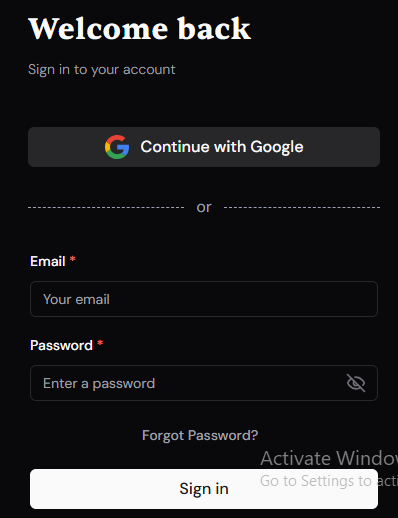398x518 pixels.
Task: Click the dashed line right of 'or'
Action: [302, 207]
